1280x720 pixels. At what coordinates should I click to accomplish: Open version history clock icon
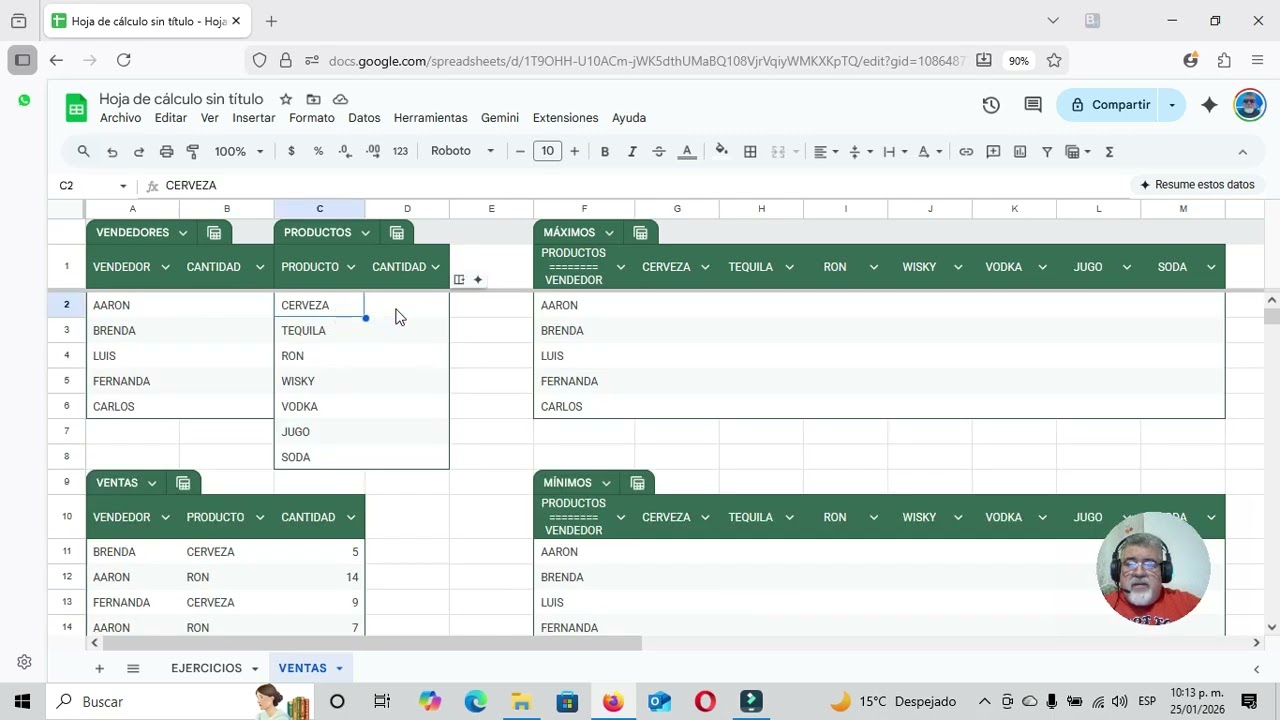[991, 105]
